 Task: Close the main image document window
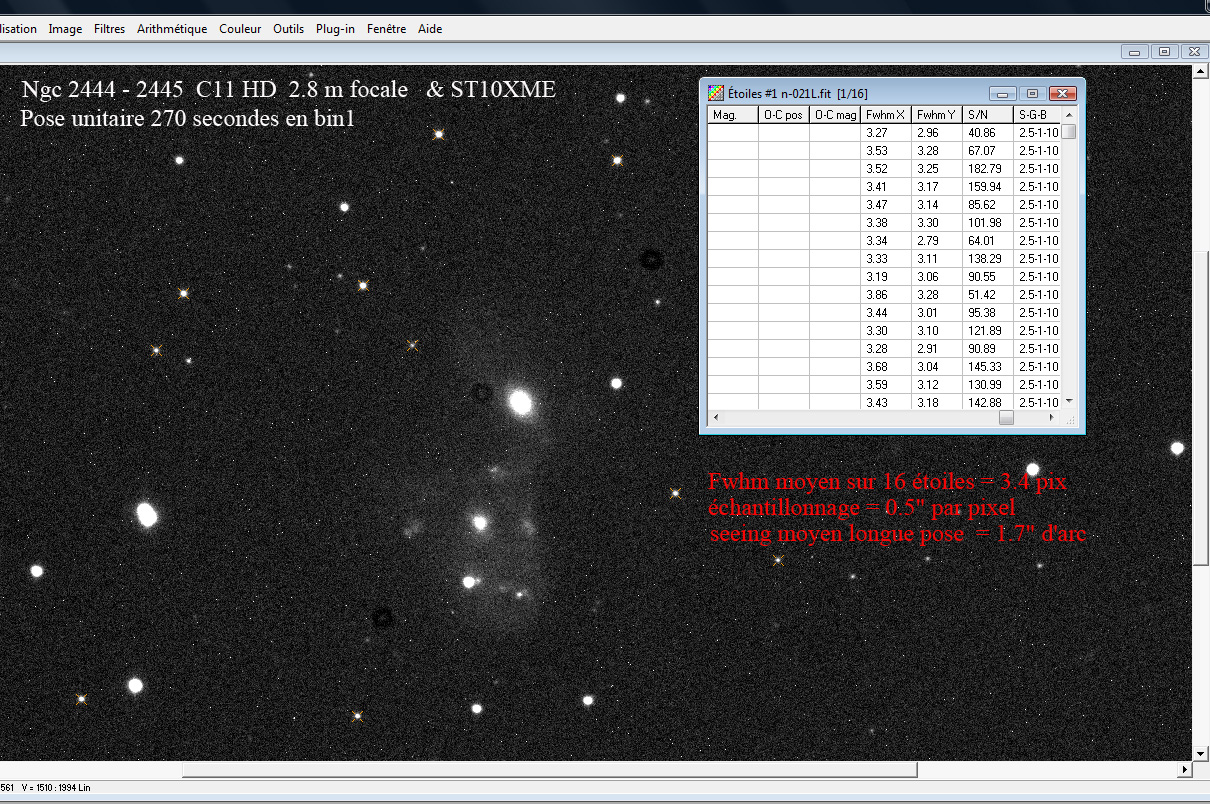coord(1195,52)
